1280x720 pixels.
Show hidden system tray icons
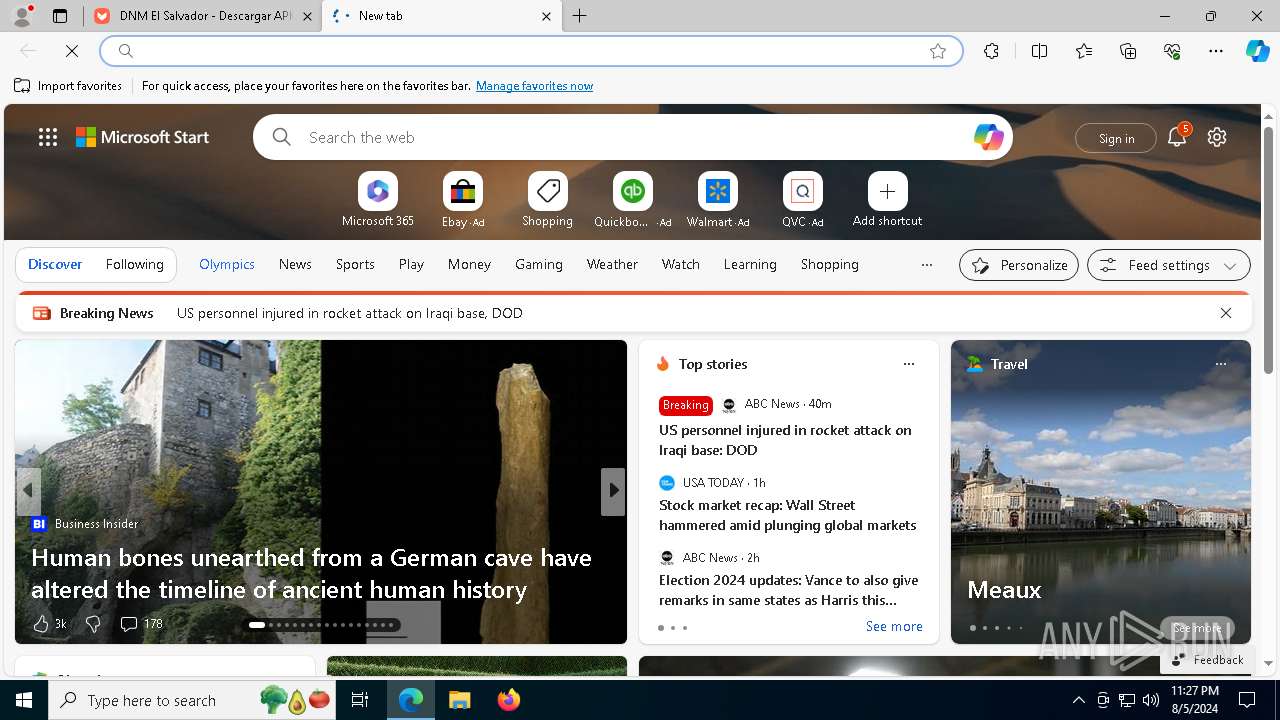(1078, 700)
